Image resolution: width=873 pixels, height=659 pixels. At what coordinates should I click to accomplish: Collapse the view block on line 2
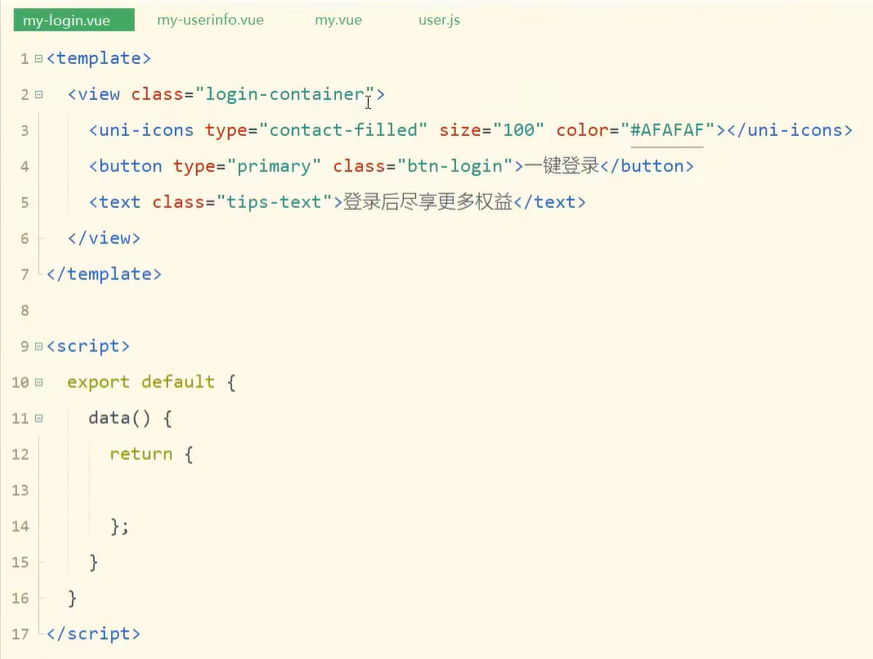38,95
